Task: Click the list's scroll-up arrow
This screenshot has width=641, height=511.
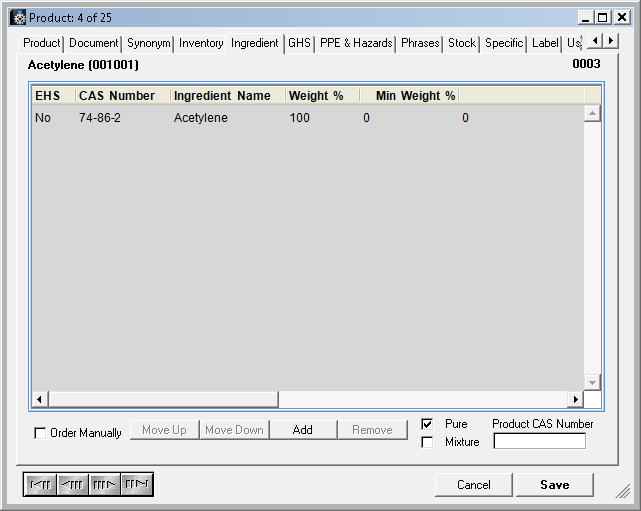Action: [x=592, y=114]
